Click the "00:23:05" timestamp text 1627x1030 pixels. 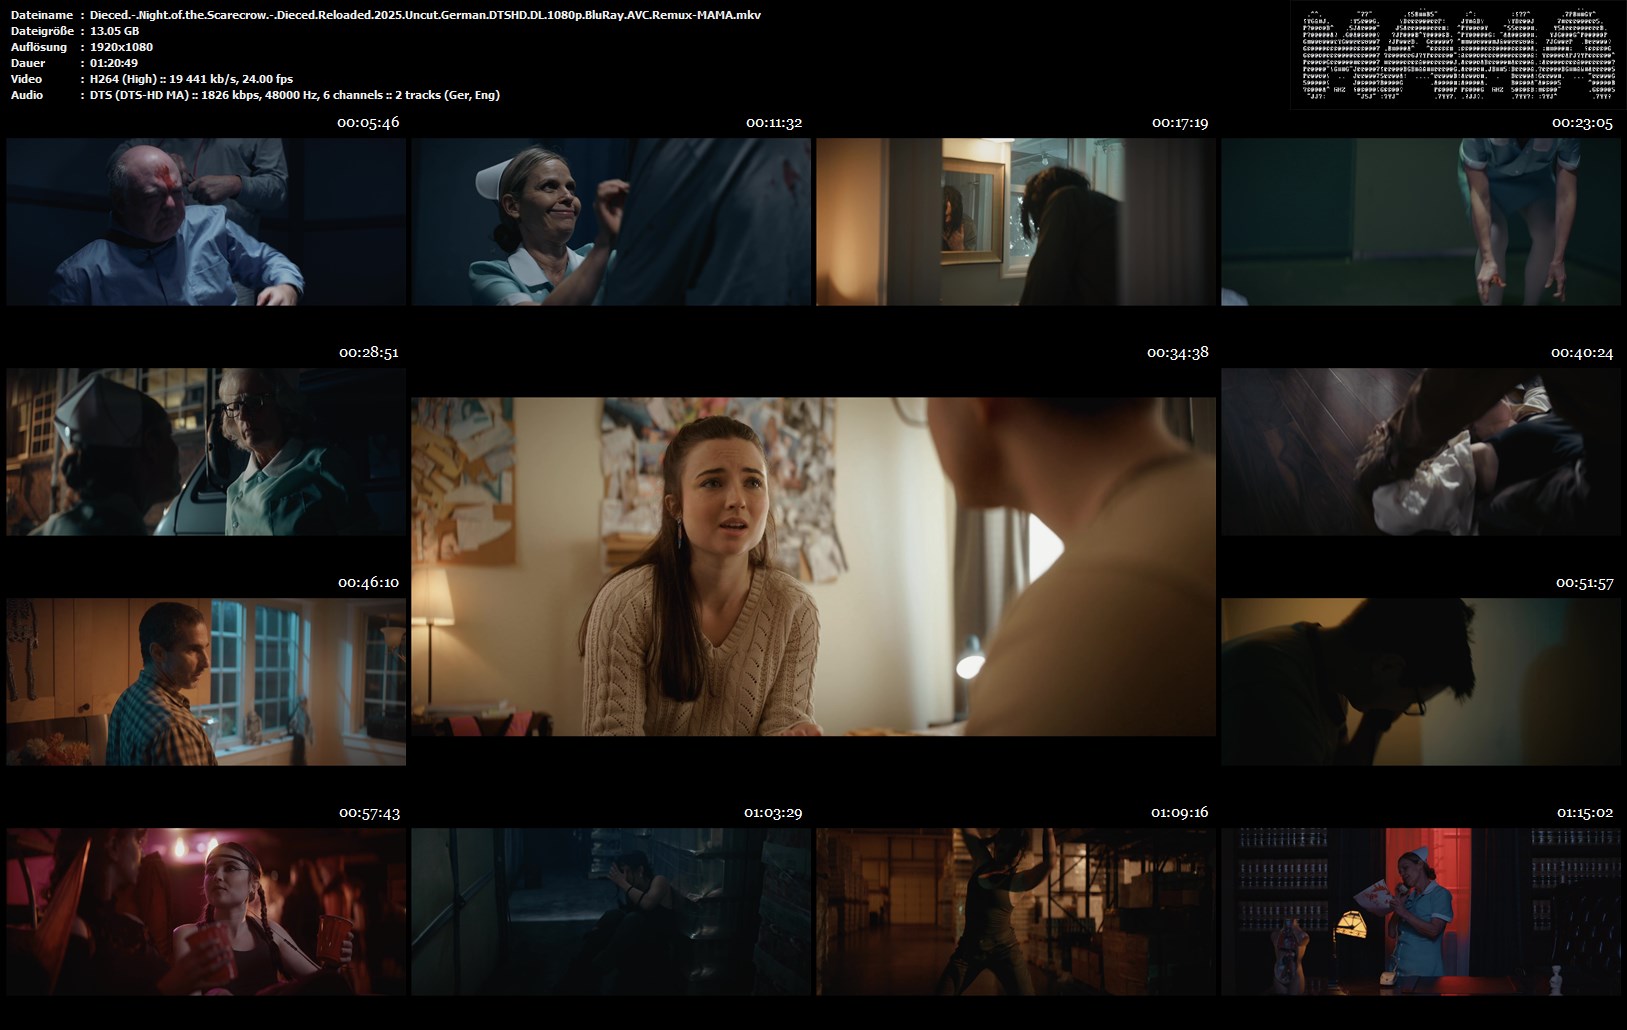pyautogui.click(x=1583, y=123)
